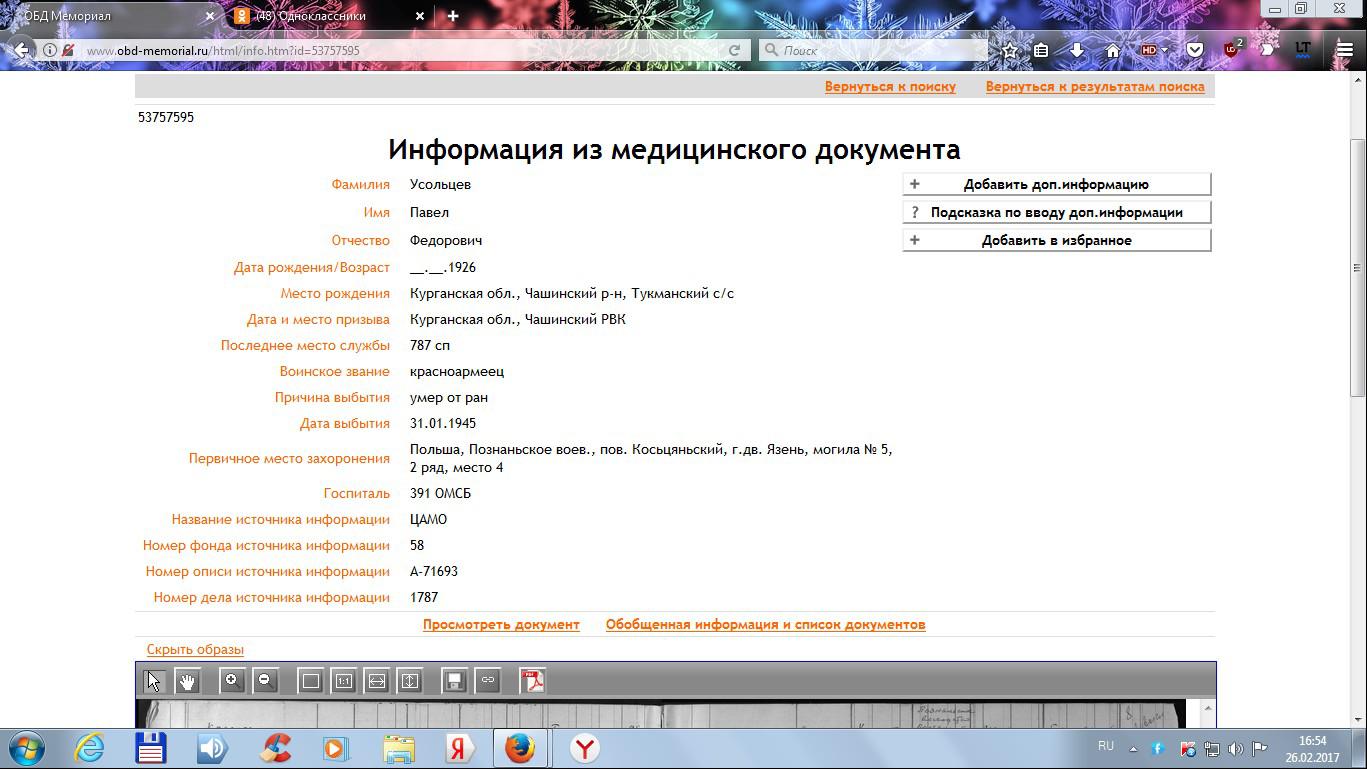The width and height of the screenshot is (1367, 769).
Task: Export document as PDF
Action: [532, 681]
